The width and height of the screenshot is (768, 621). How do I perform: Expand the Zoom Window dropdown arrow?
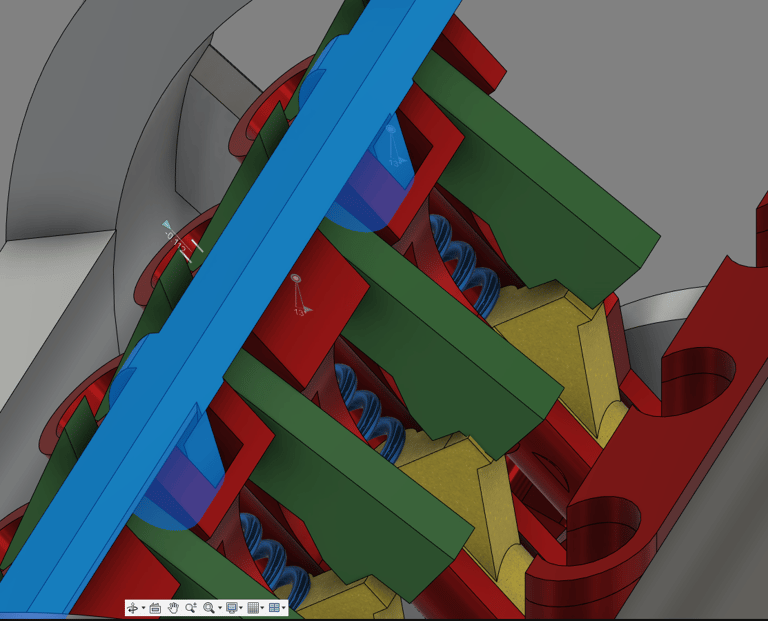220,608
